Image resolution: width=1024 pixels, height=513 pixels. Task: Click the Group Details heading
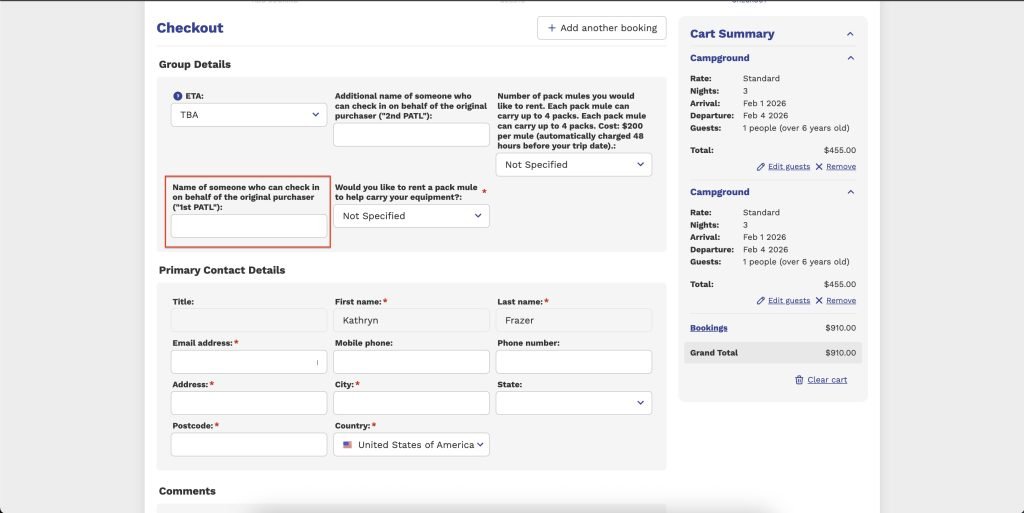tap(195, 64)
